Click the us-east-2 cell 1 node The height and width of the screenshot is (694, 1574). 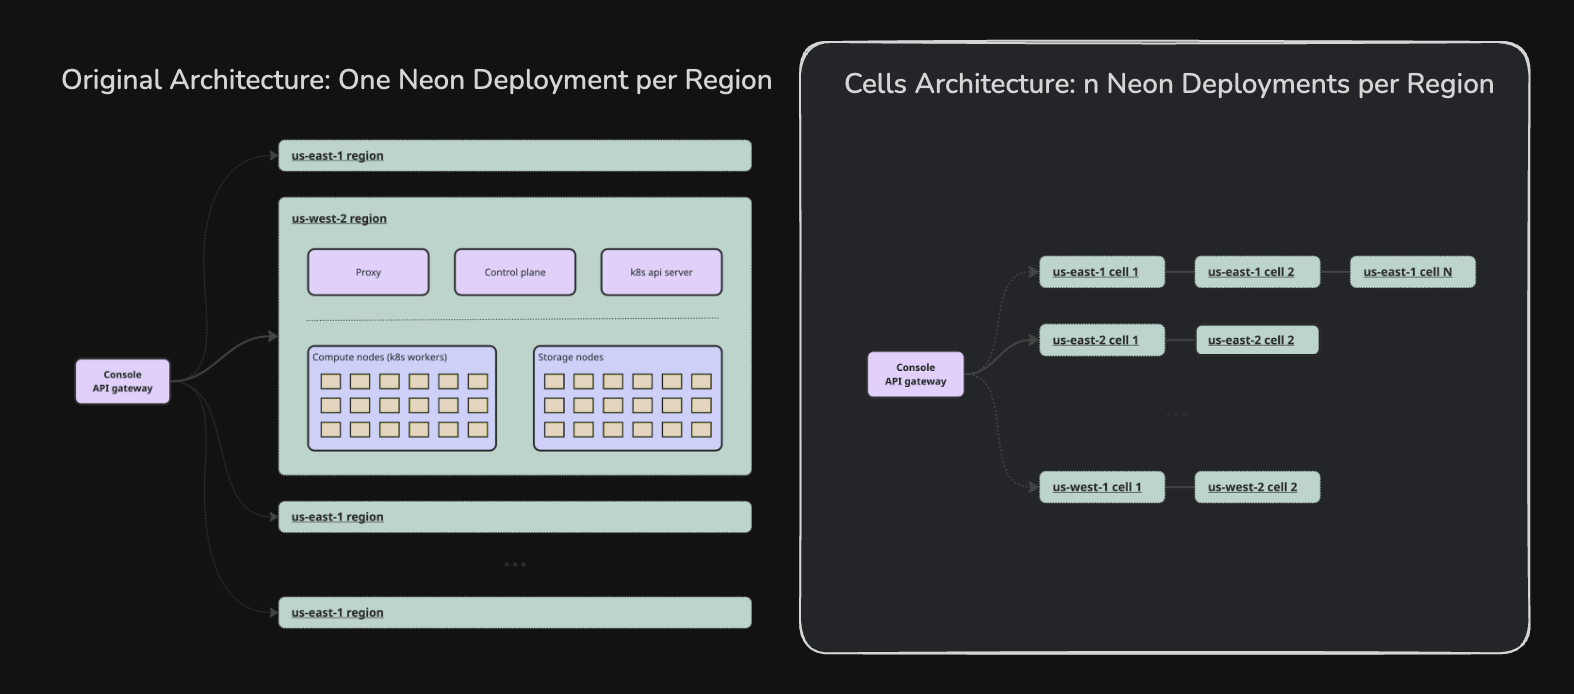click(x=1102, y=340)
